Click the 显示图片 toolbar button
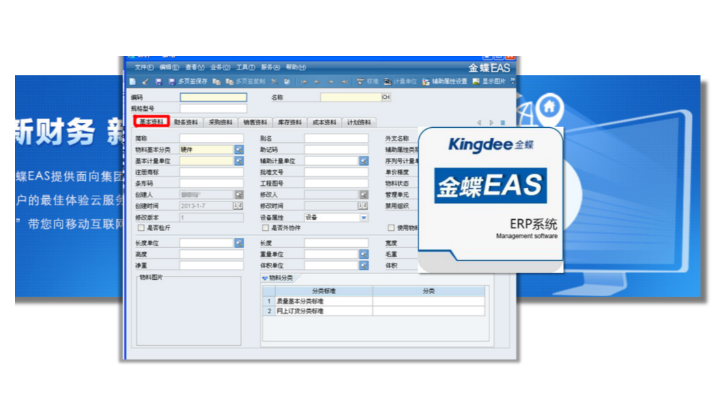The image size is (715, 408). coord(489,82)
